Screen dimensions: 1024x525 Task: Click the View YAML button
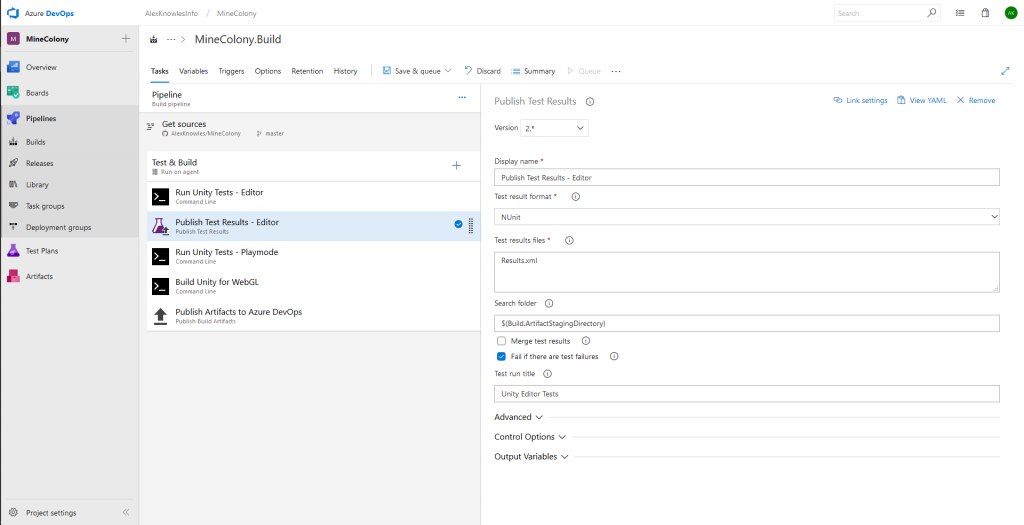[x=921, y=100]
